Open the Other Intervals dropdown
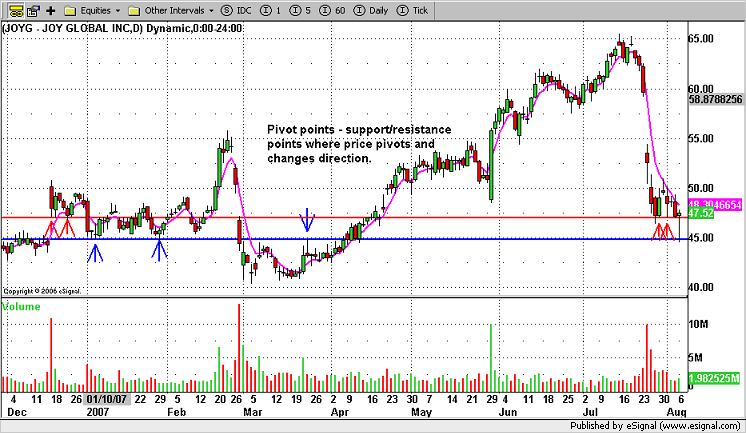Screen dimensions: 746x433 [172, 10]
